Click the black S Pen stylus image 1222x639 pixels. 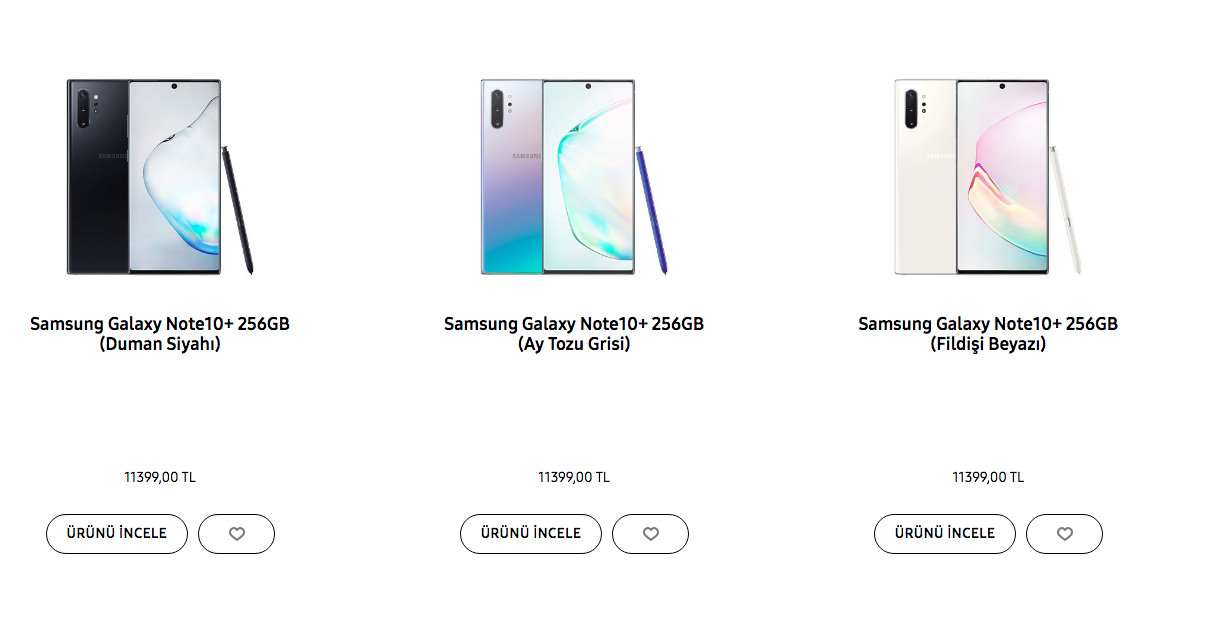pyautogui.click(x=238, y=210)
